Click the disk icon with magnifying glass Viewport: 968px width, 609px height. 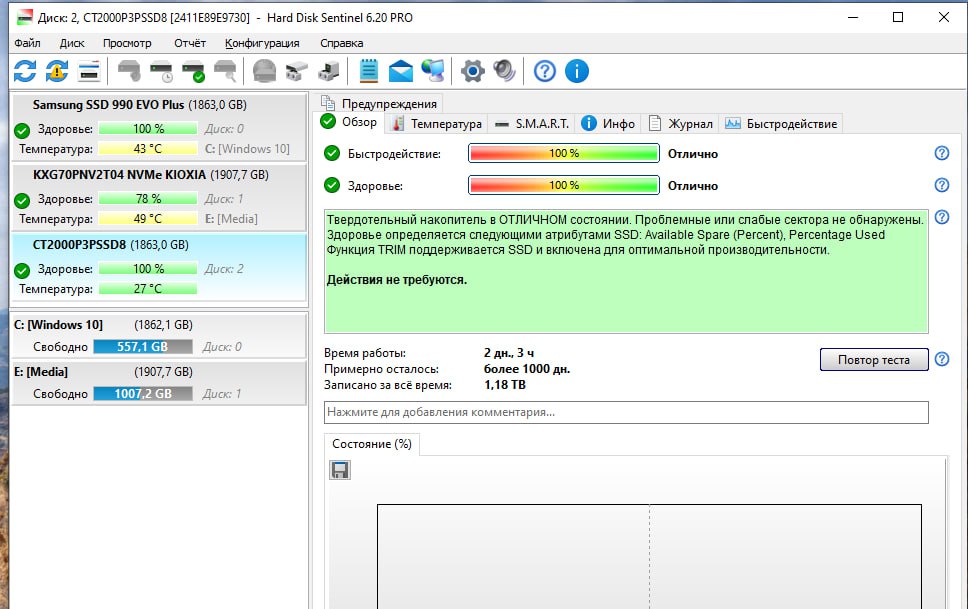pos(225,71)
